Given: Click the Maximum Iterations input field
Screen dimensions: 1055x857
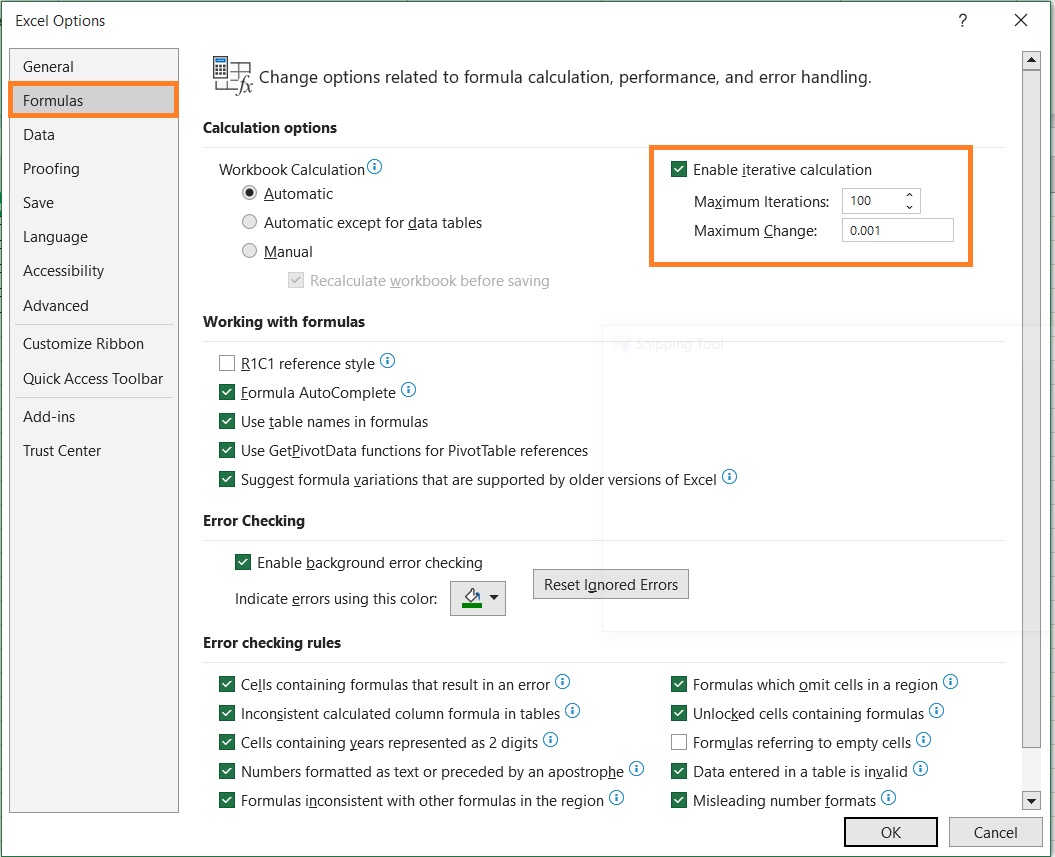Looking at the screenshot, I should [872, 201].
